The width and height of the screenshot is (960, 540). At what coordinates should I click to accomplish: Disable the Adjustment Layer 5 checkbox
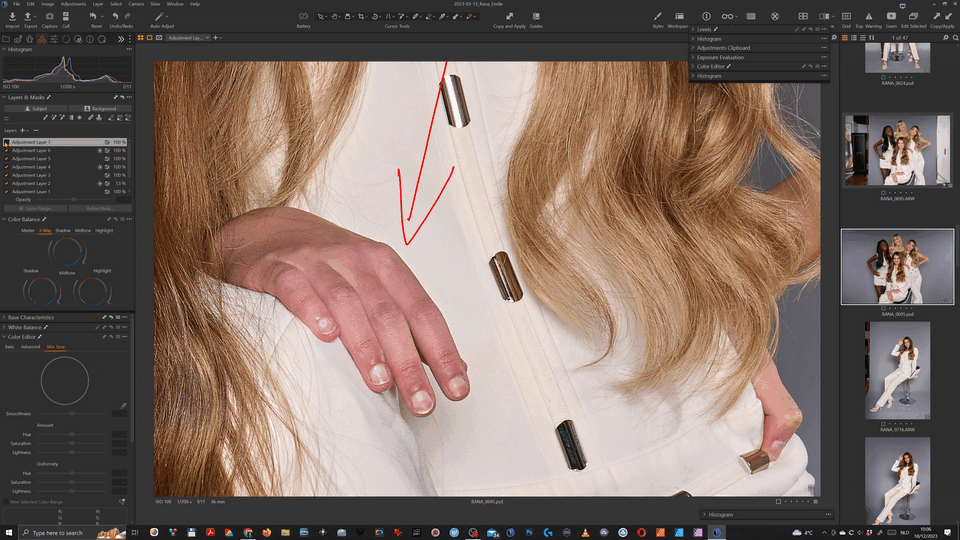(6, 159)
